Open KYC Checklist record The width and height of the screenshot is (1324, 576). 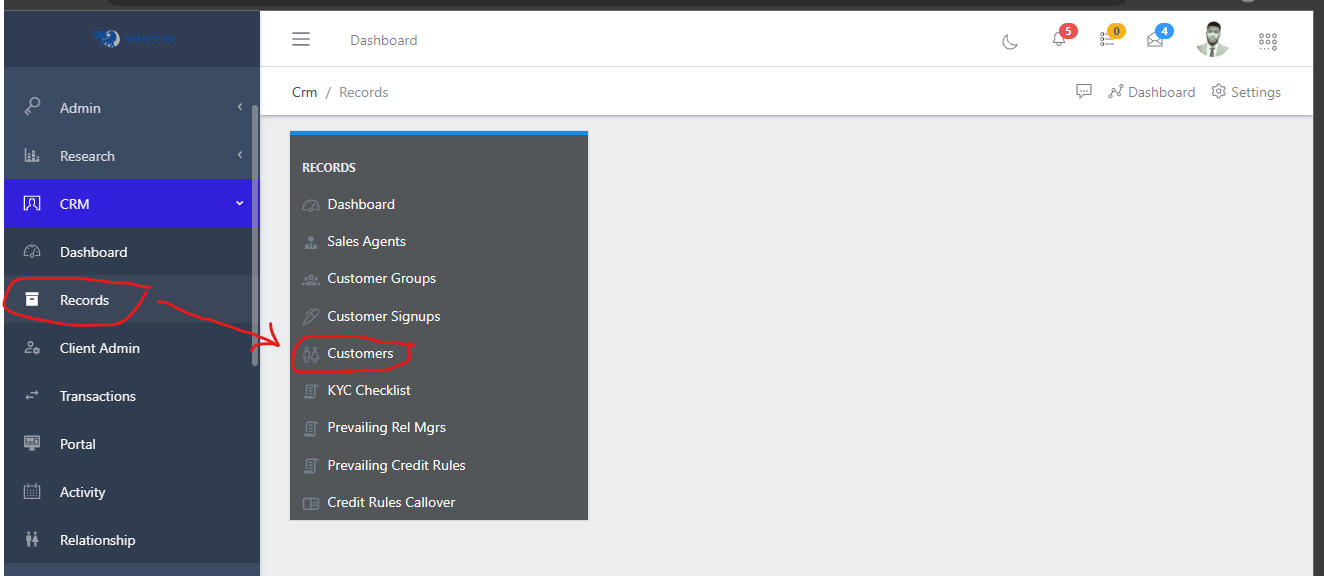click(369, 390)
